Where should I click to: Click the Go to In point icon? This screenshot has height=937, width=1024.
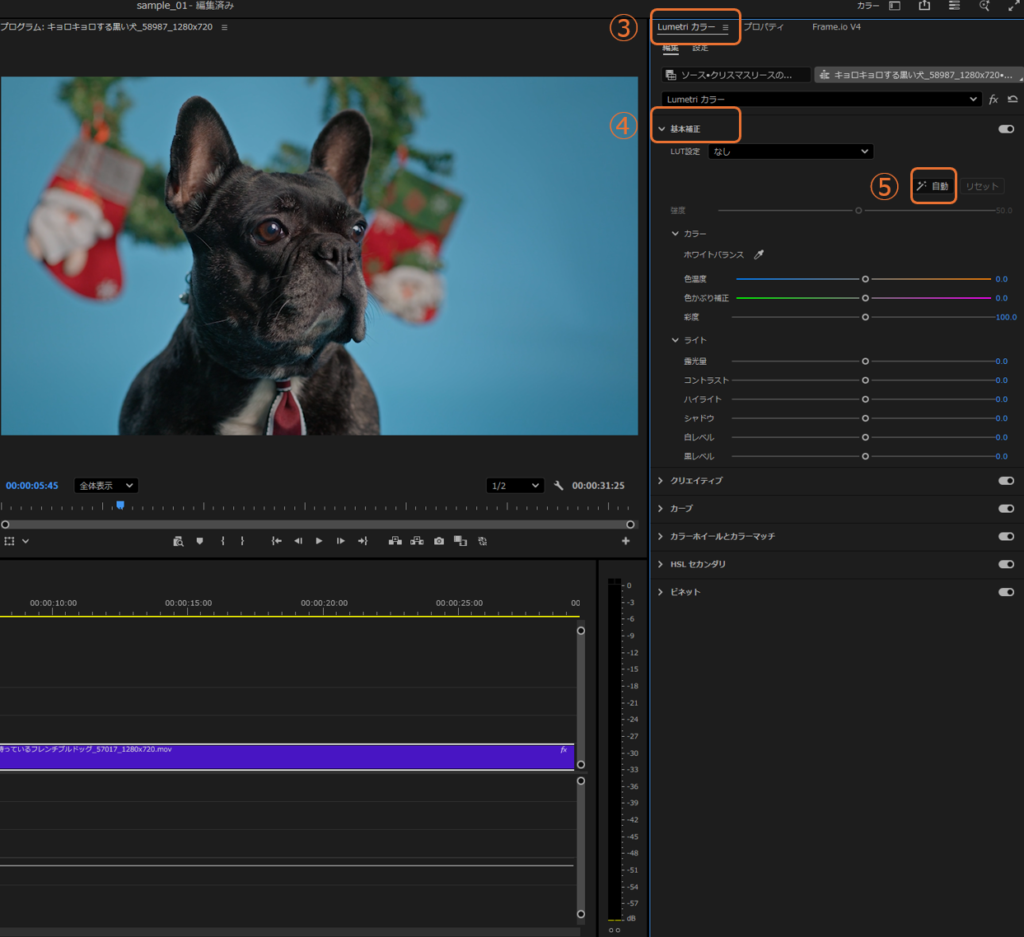point(277,541)
